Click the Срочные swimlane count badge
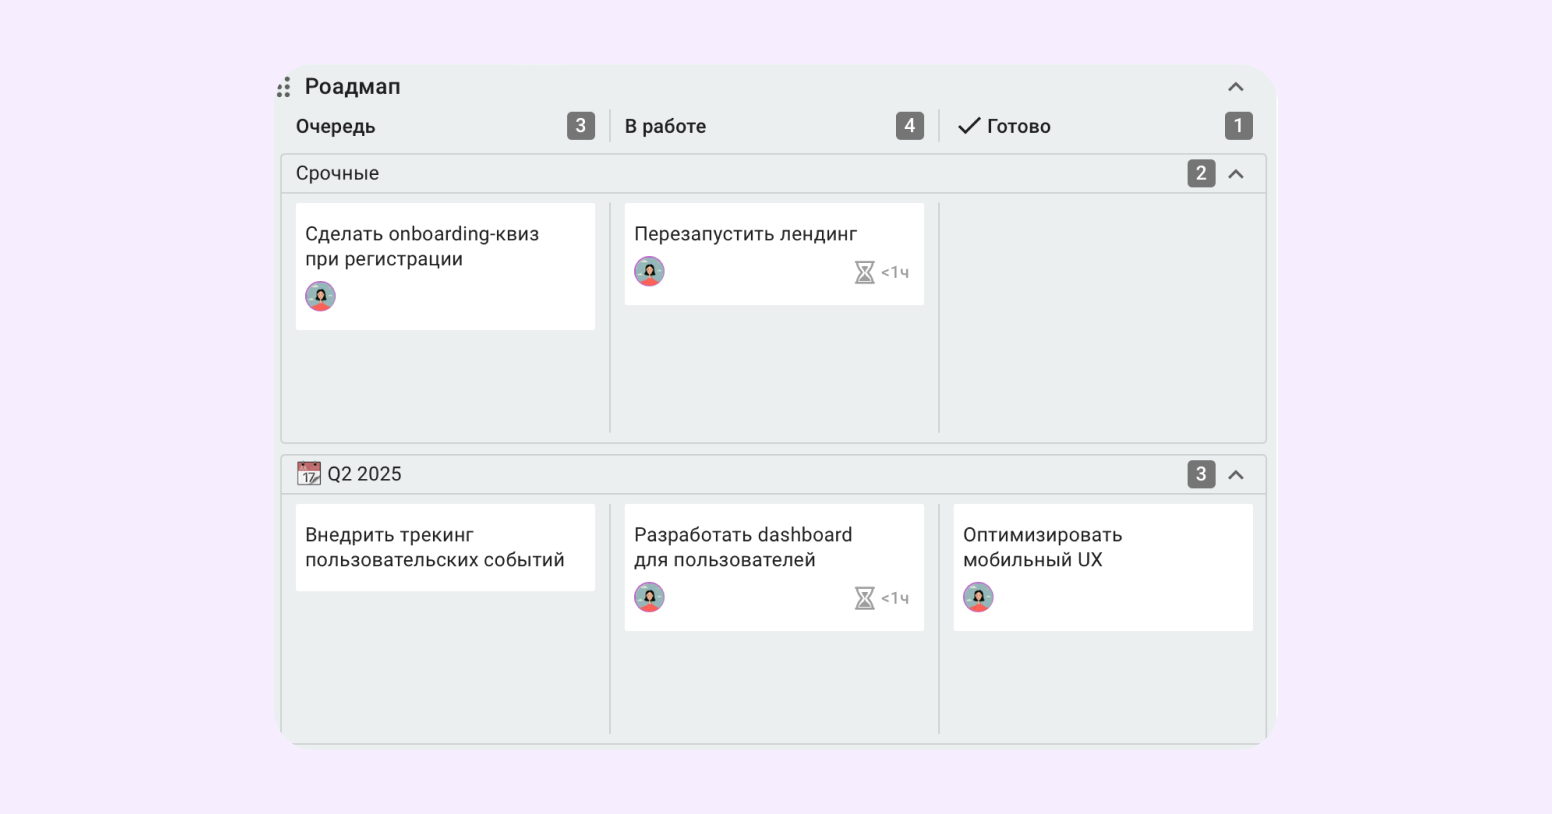 tap(1202, 173)
